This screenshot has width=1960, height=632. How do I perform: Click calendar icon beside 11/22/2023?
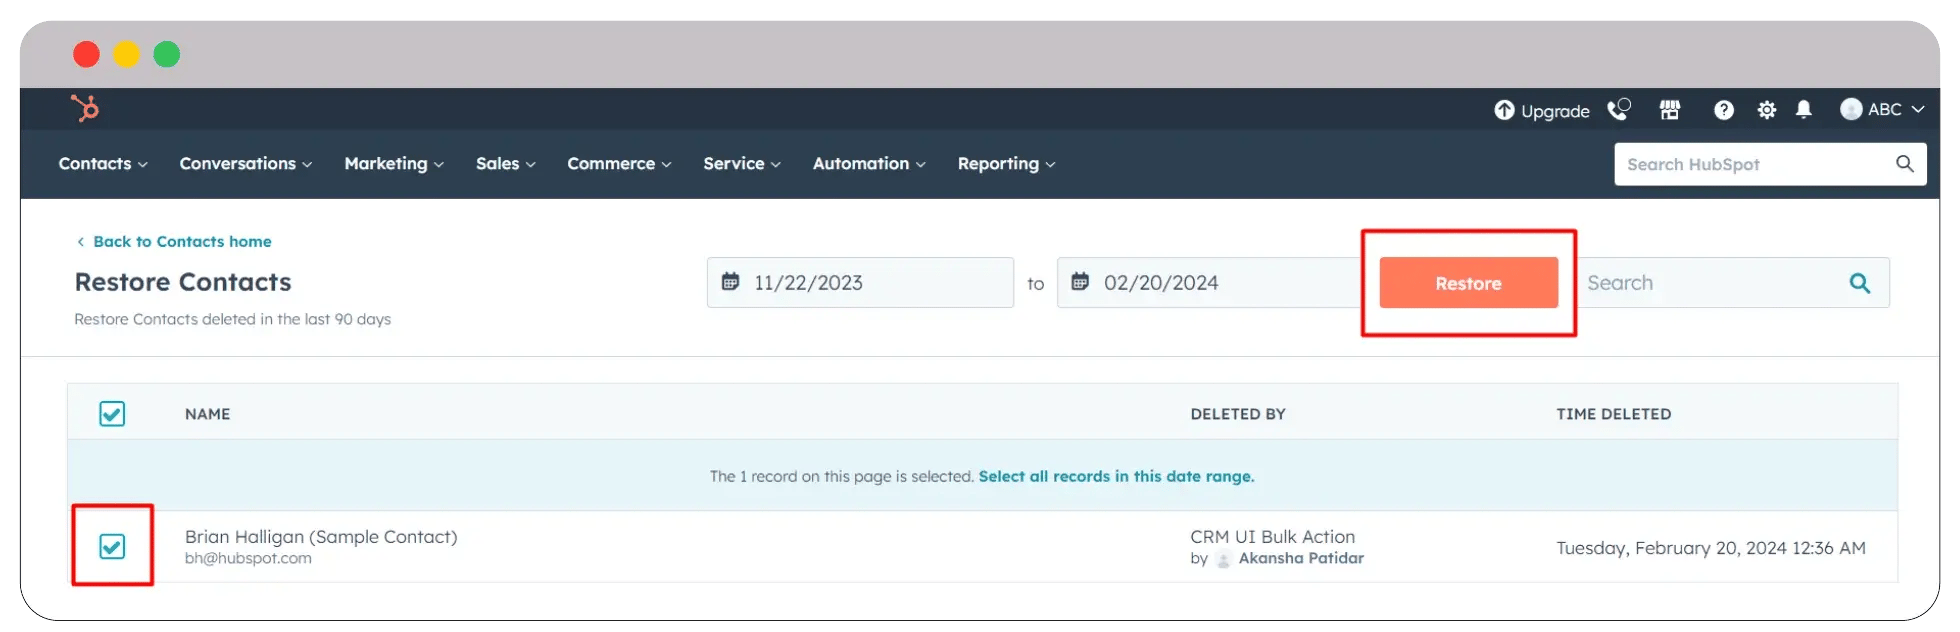click(x=731, y=282)
